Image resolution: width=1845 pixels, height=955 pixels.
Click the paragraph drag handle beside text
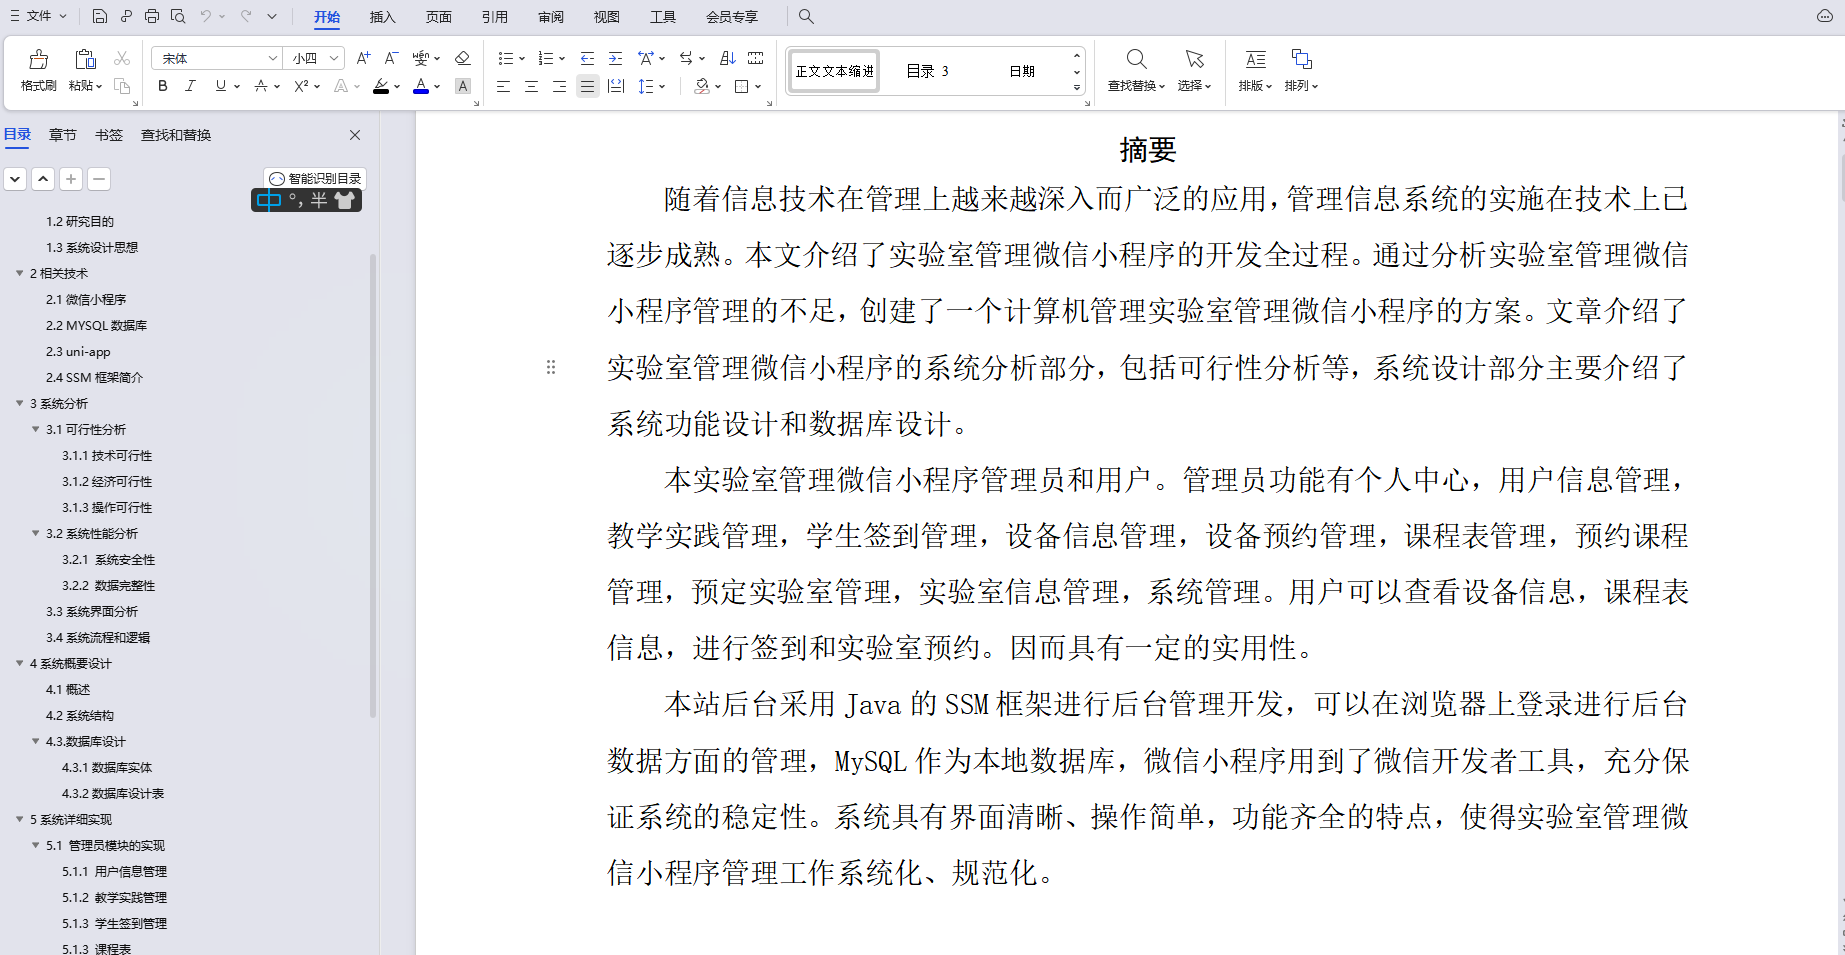pyautogui.click(x=551, y=367)
